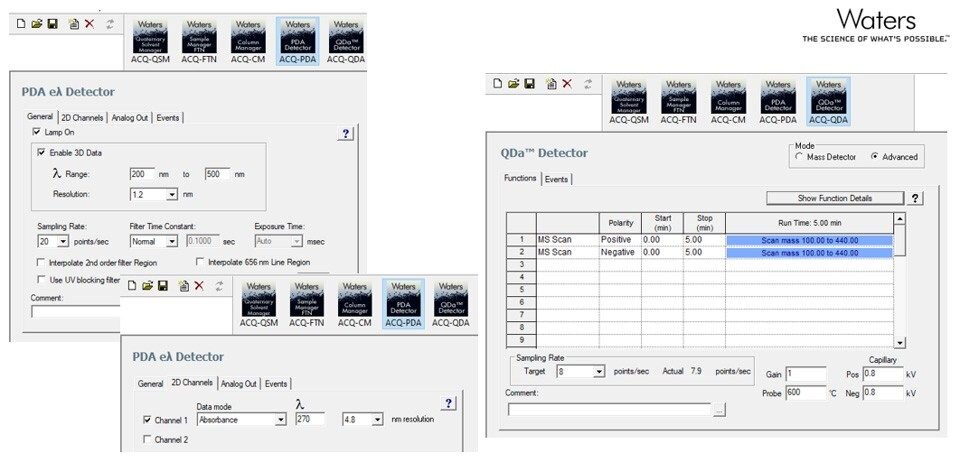Open the Resolution 1.2 nm dropdown

172,195
